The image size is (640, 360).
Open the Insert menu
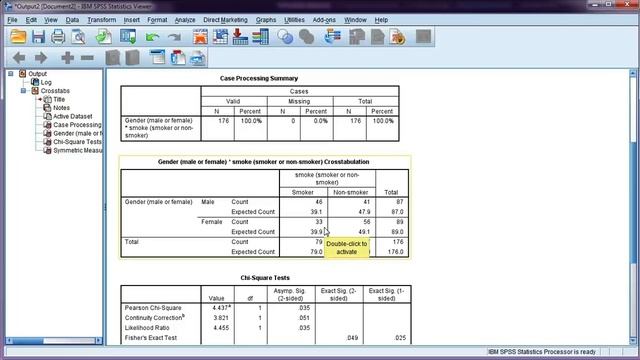(x=131, y=20)
